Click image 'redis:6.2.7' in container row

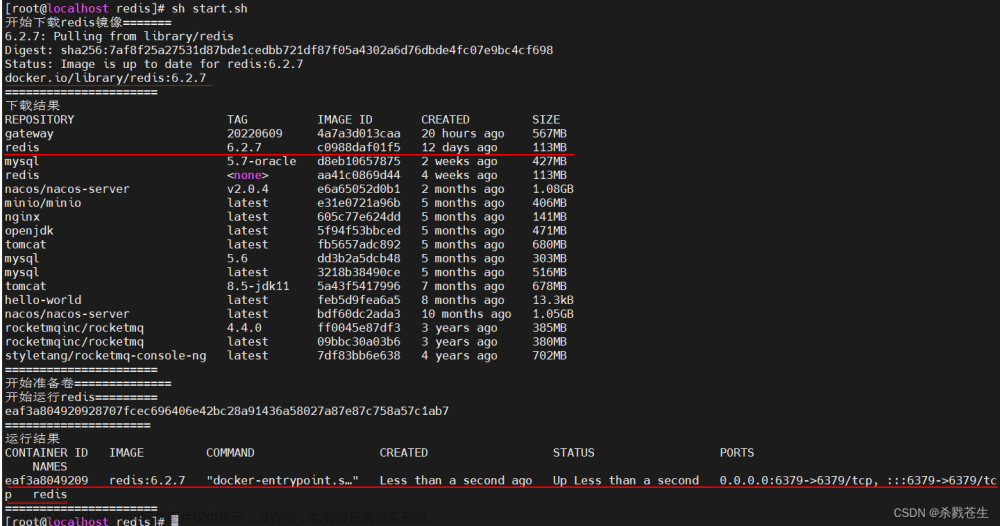coord(147,480)
